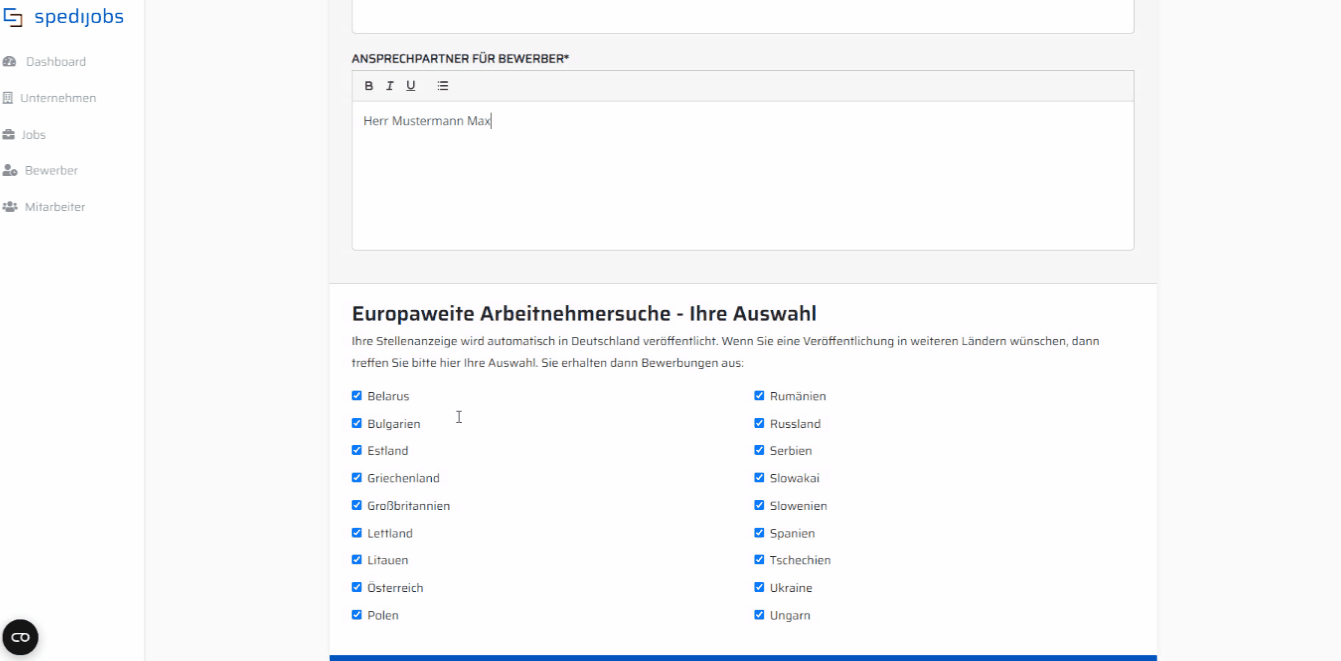Toggle bold formatting in editor toolbar
This screenshot has height=661, width=1341.
point(369,86)
